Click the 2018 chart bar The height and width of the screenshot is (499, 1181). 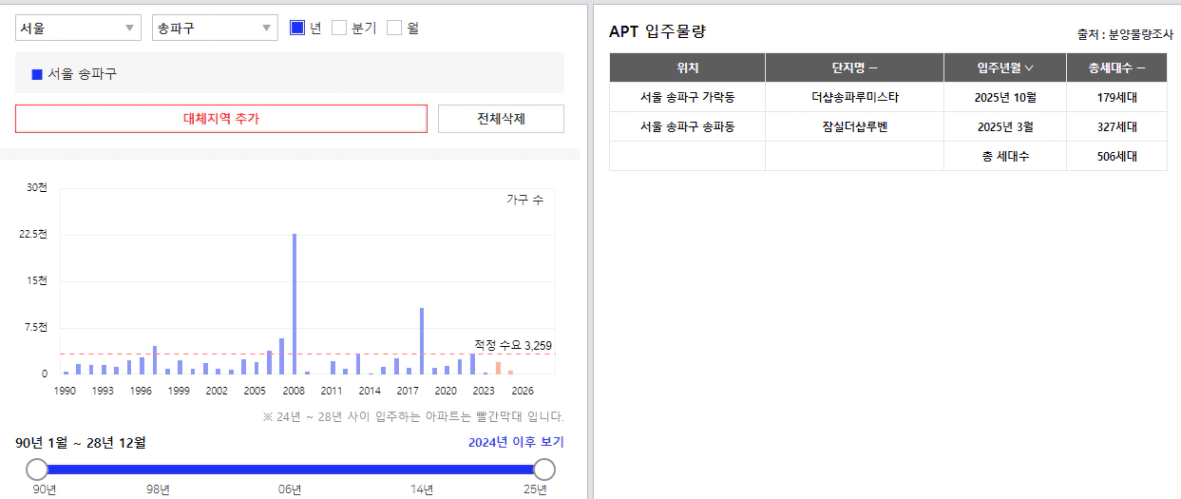pyautogui.click(x=422, y=341)
